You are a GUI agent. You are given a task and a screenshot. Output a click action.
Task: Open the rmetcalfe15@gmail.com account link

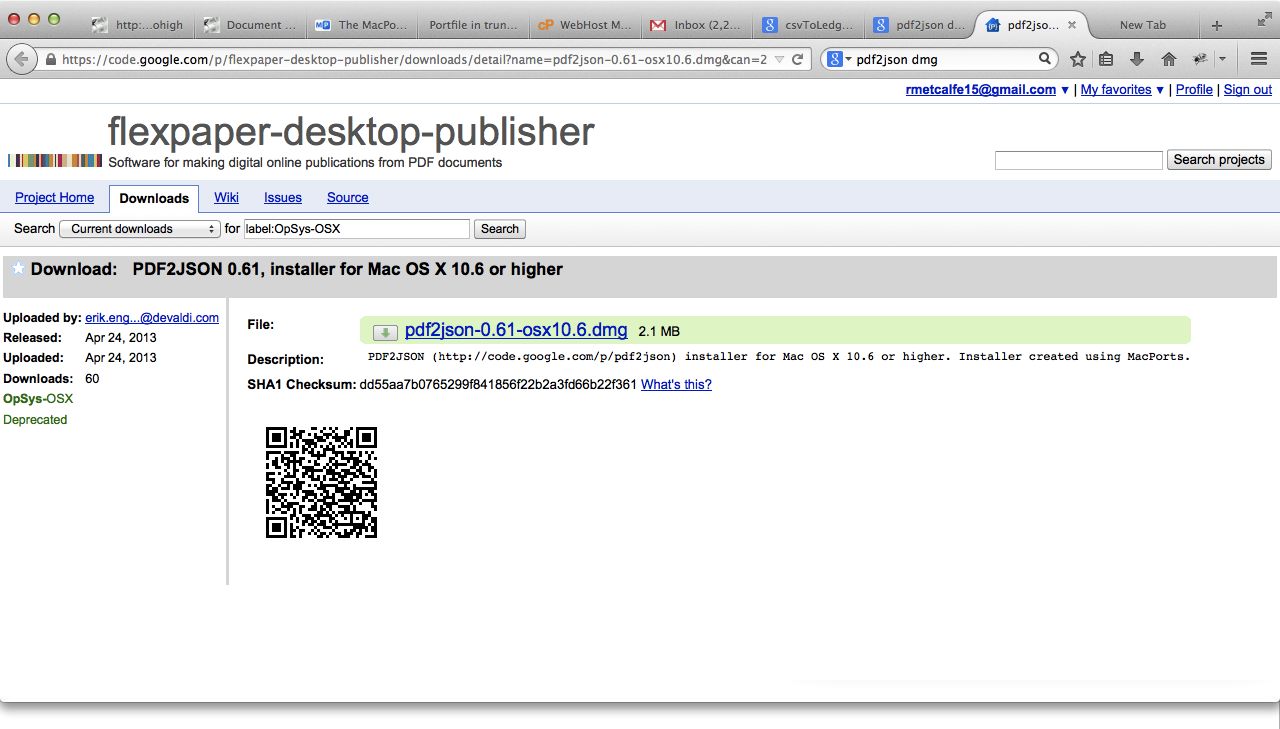pos(980,89)
